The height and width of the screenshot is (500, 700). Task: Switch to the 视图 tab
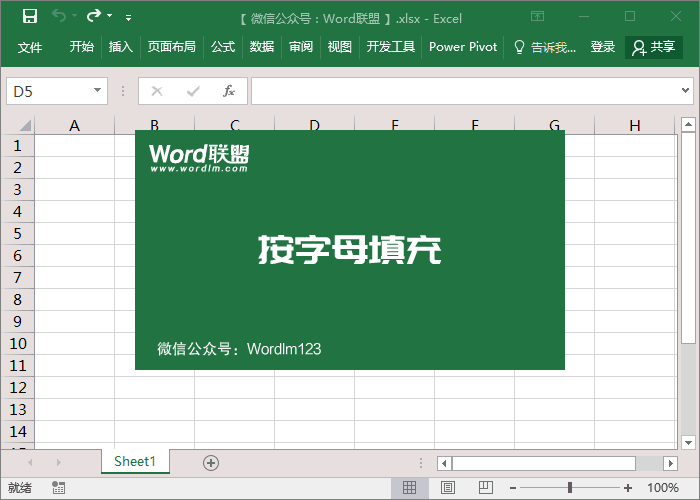pos(339,47)
